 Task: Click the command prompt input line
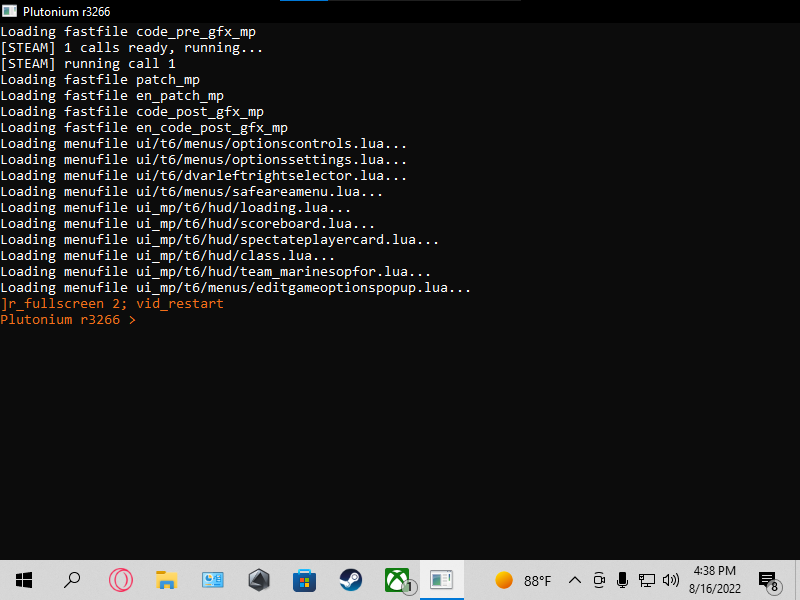point(68,320)
